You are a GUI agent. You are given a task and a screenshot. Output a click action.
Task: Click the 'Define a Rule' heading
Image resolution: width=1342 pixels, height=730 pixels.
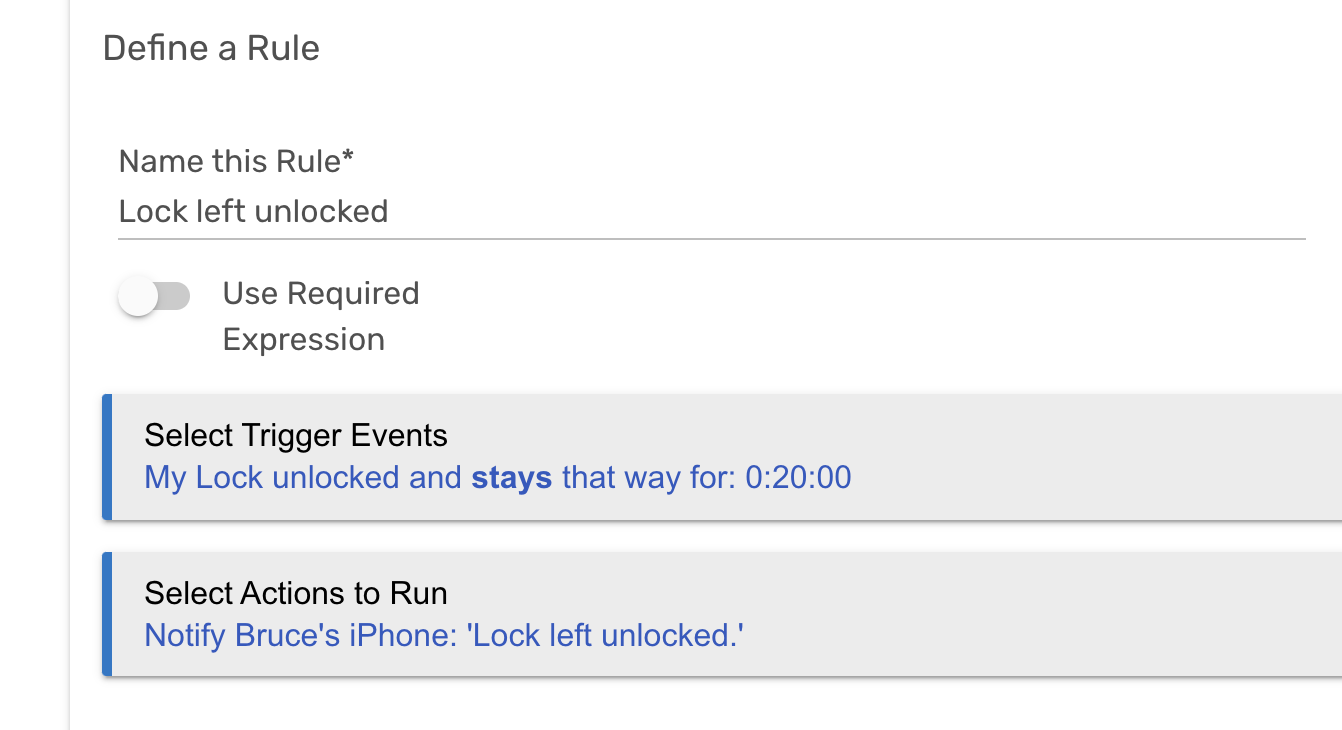click(211, 47)
